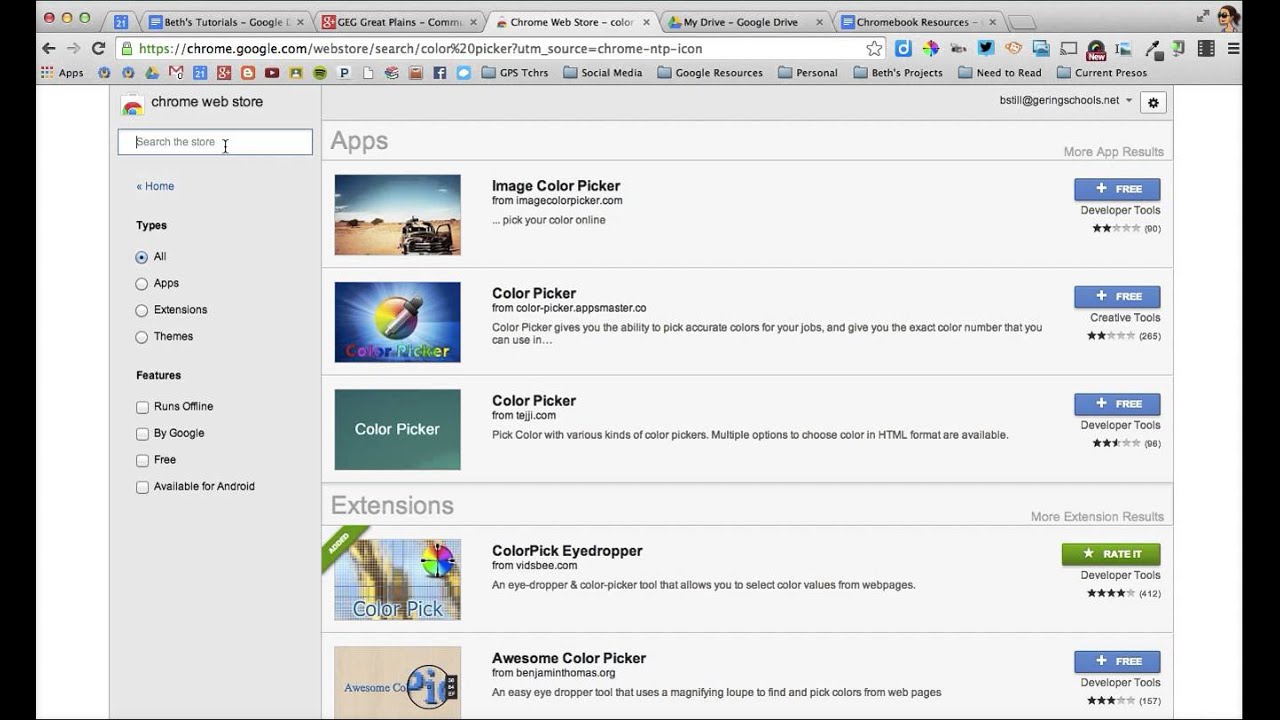The image size is (1280, 720).
Task: Open the Blogger bookmark icon
Action: pos(248,72)
